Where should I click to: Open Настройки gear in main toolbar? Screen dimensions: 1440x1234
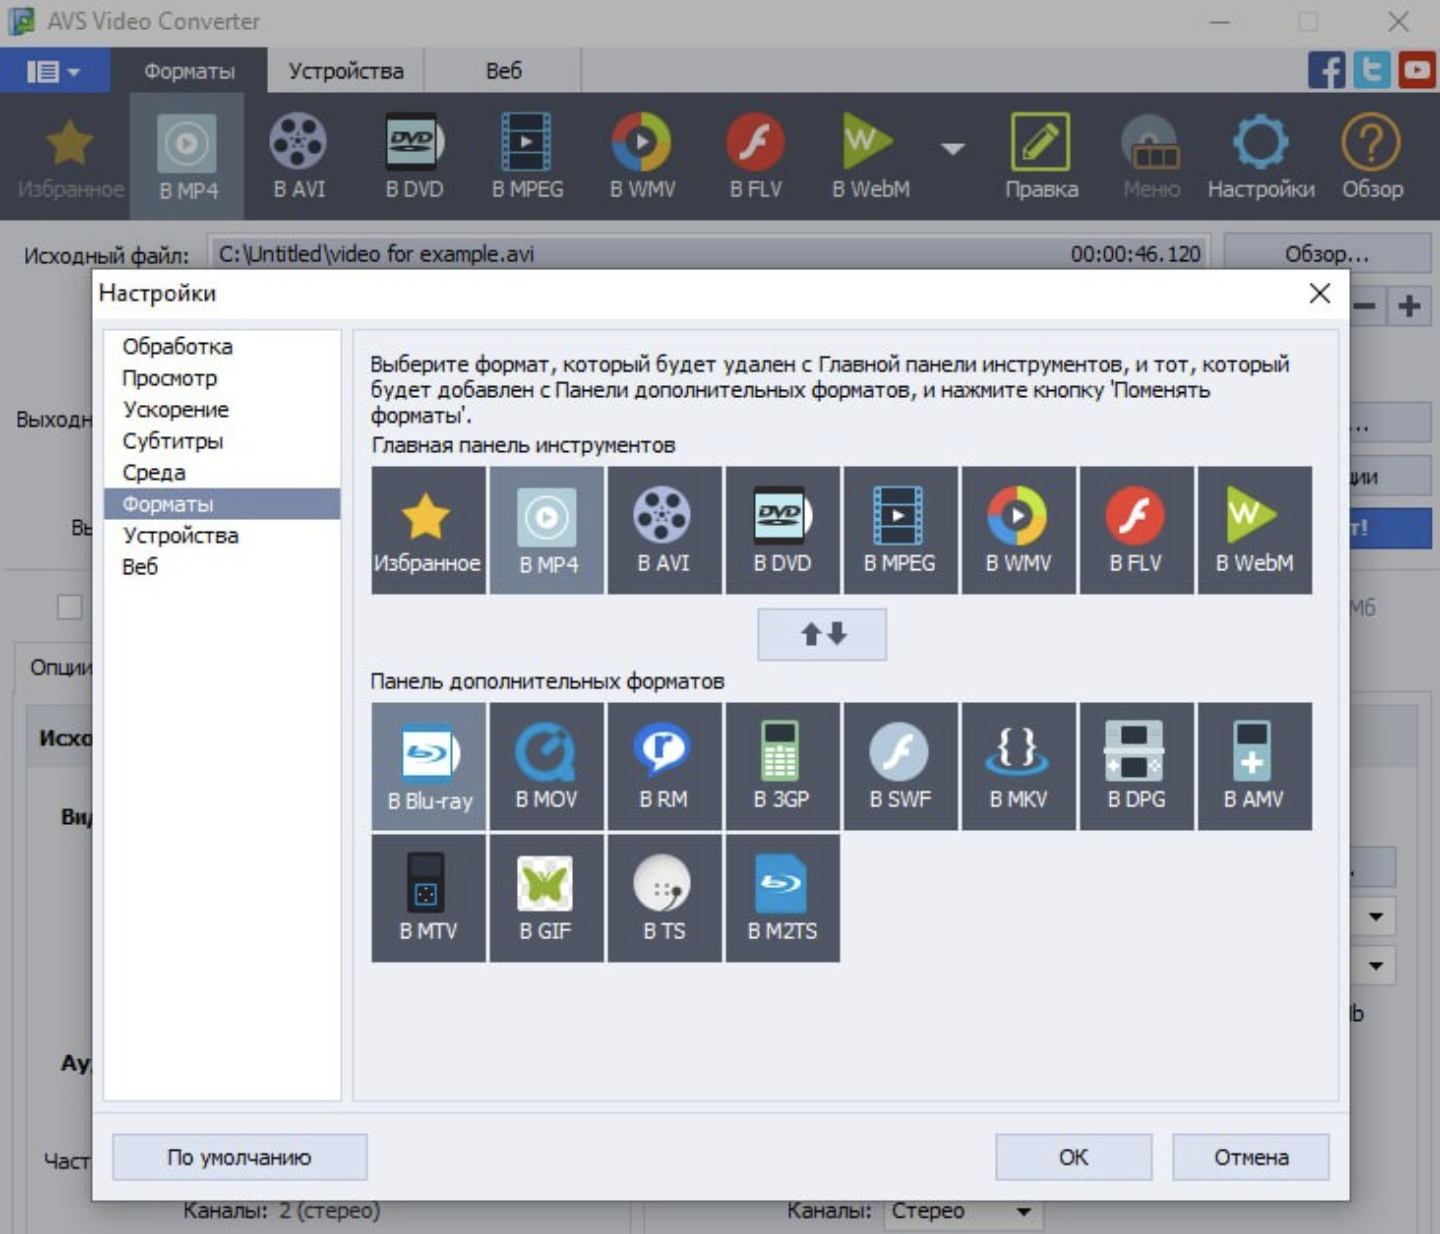click(1261, 157)
